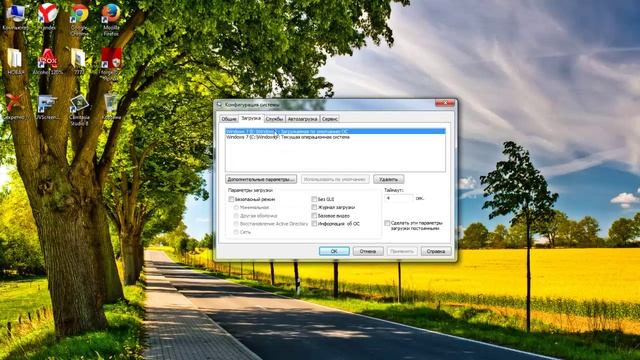Switch to the Загрузка tab

click(251, 118)
